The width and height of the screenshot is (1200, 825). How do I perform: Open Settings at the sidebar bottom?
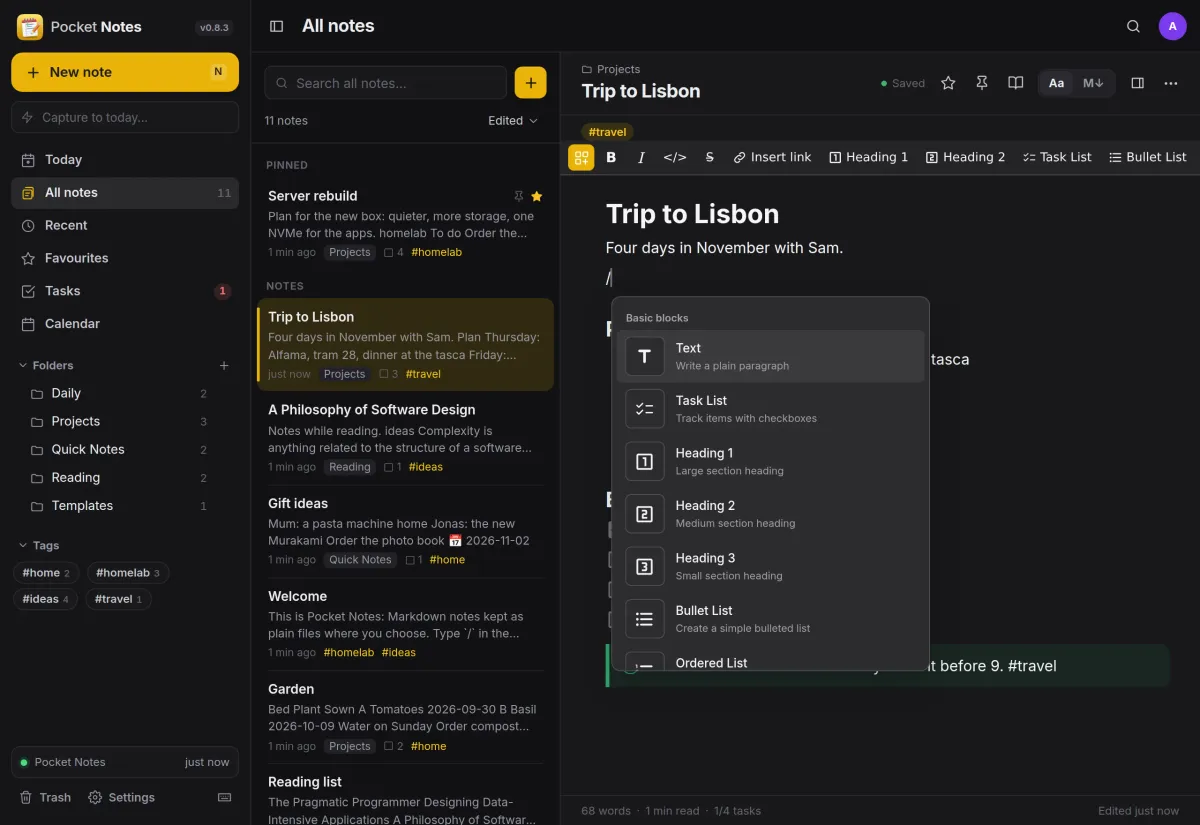tap(122, 797)
